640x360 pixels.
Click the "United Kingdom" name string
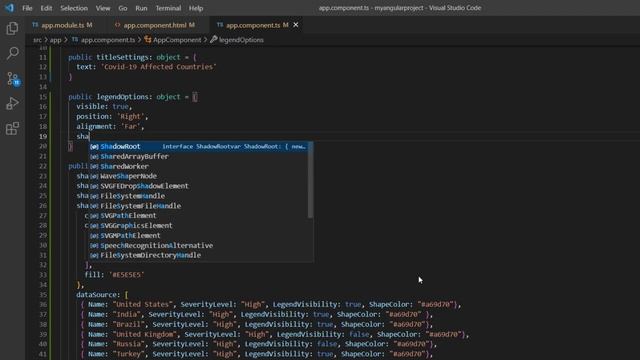point(144,334)
